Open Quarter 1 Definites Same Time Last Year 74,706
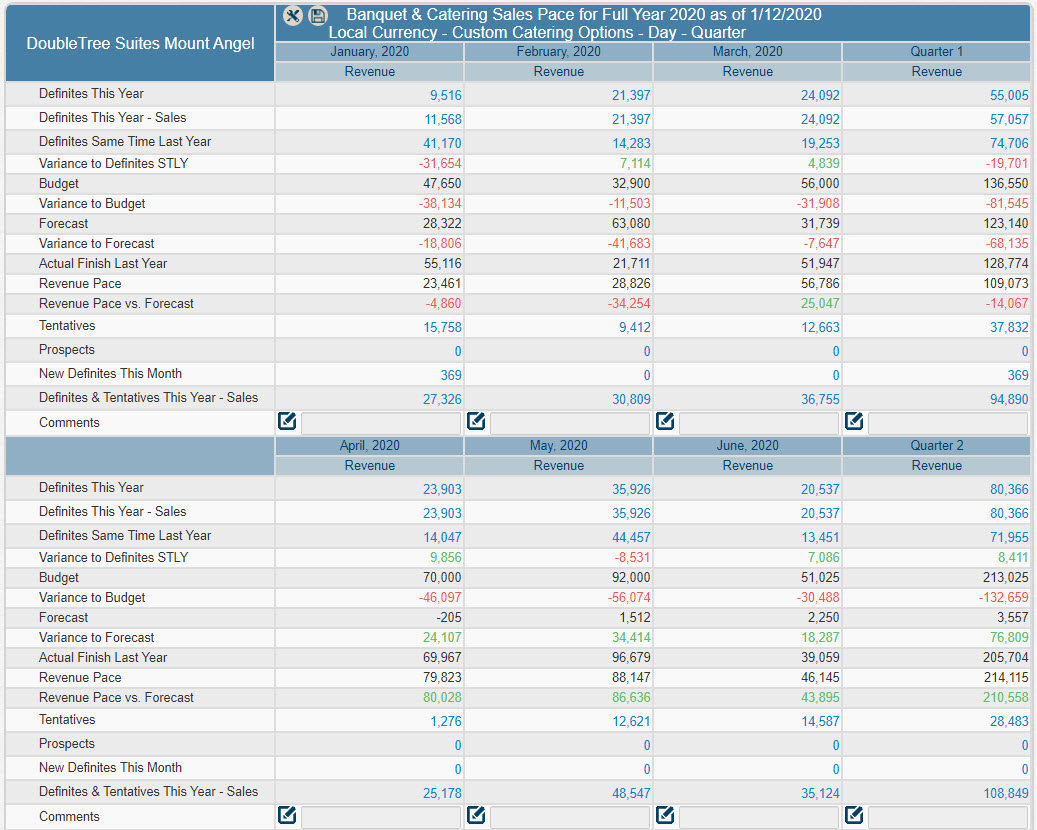This screenshot has width=1037, height=830. click(1009, 144)
